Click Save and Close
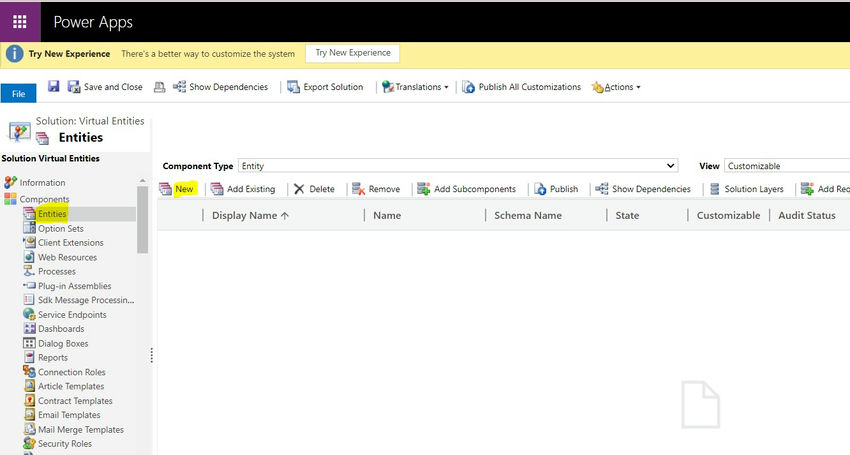 click(105, 87)
